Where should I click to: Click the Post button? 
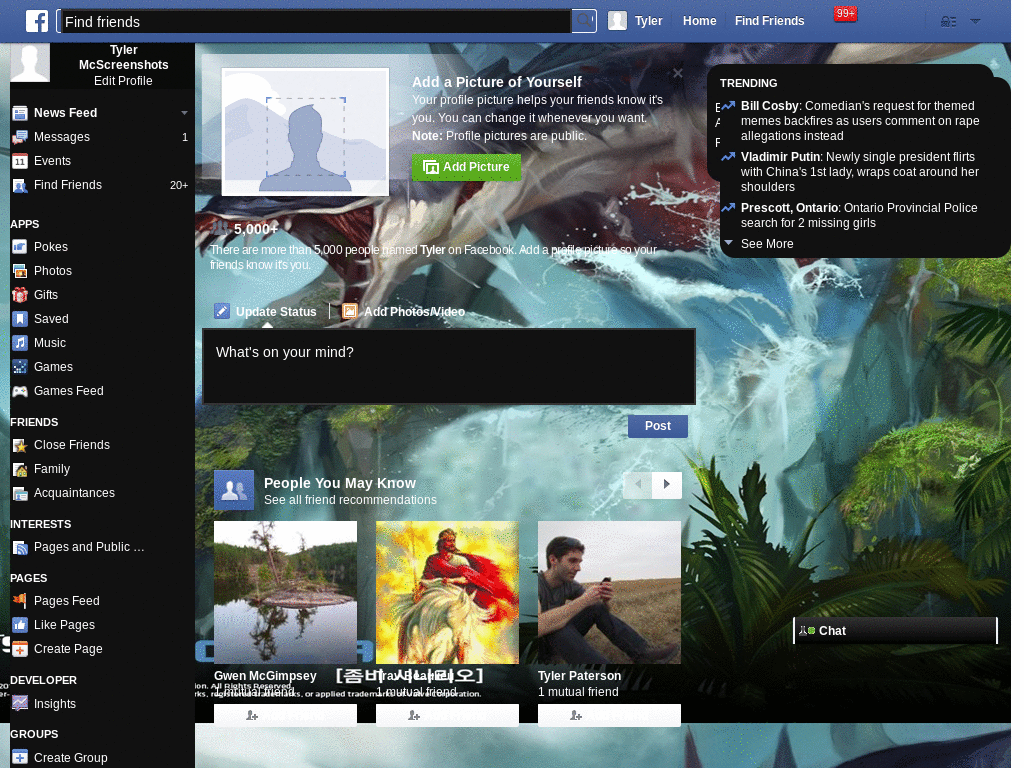tap(658, 426)
